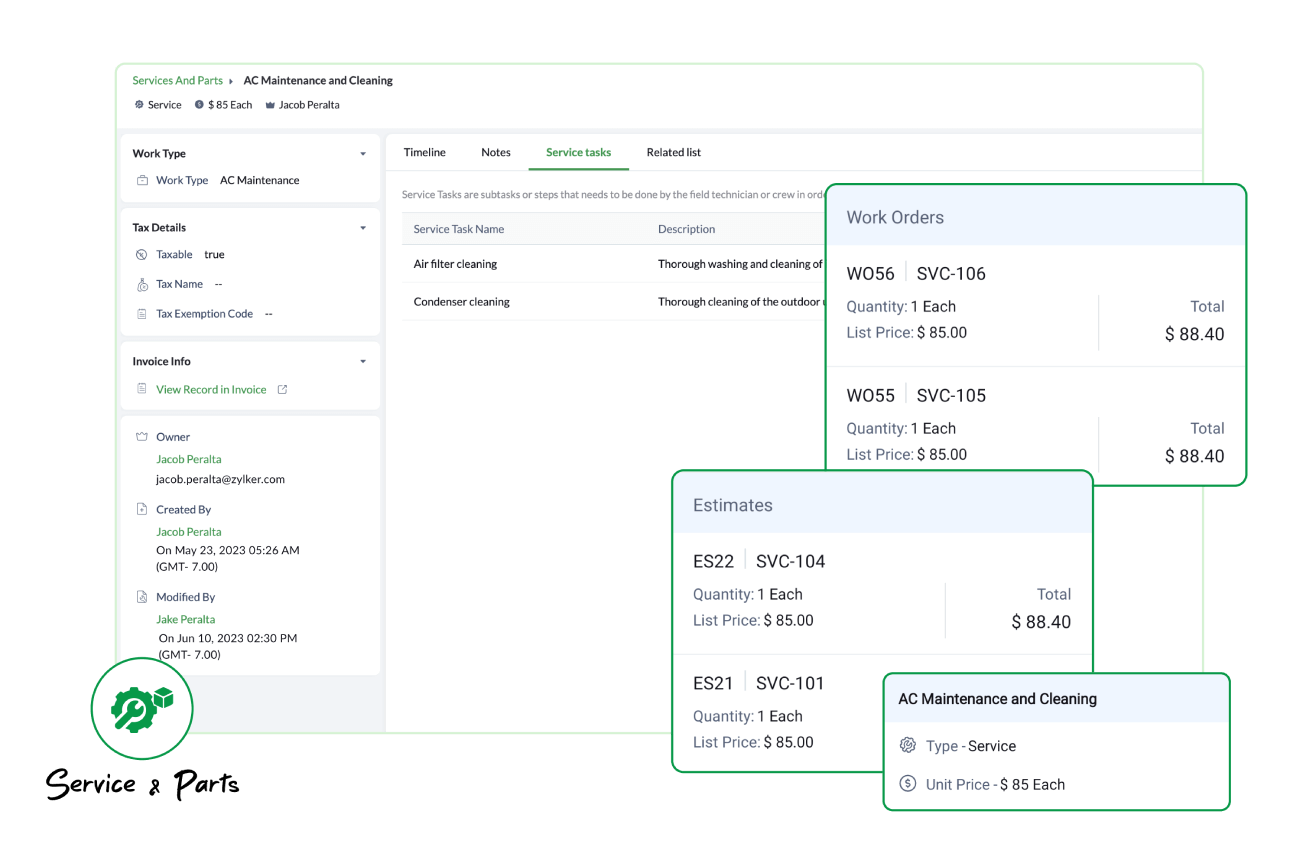Click the wrench-and-box service badge icon
1300x867 pixels.
pos(141,708)
